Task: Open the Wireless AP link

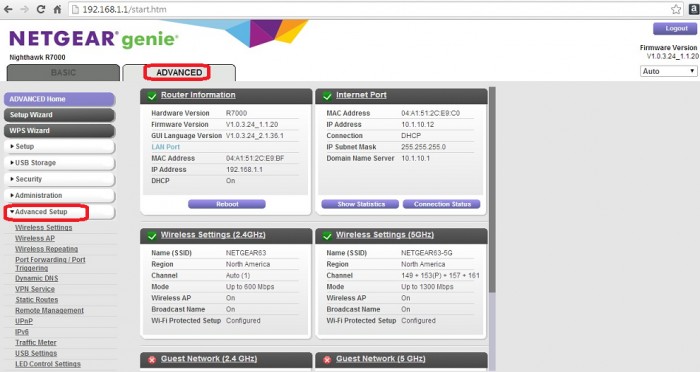Action: coord(35,238)
